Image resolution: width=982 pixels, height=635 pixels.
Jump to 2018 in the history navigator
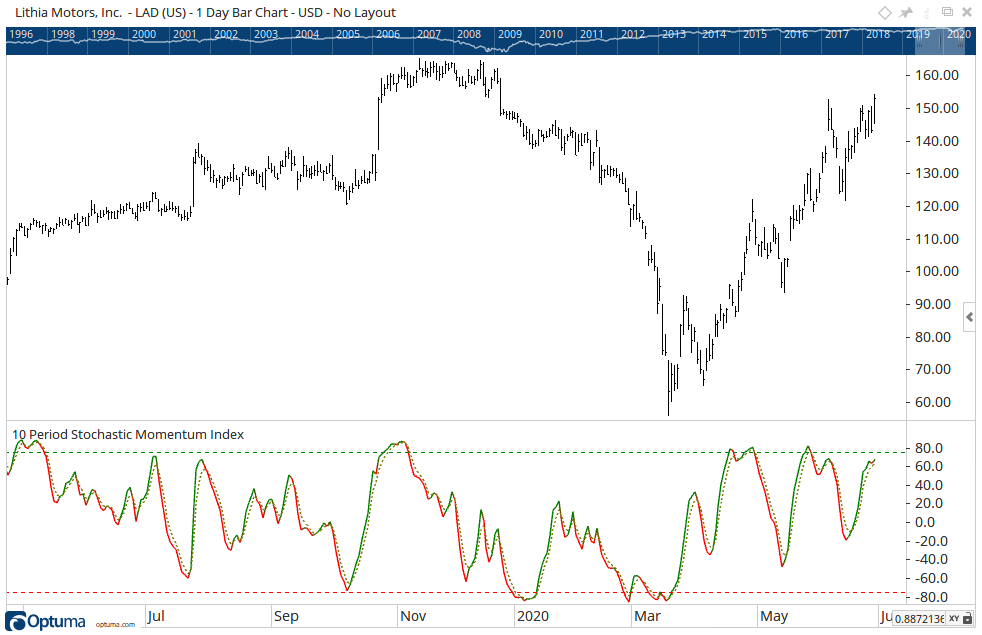coord(878,34)
